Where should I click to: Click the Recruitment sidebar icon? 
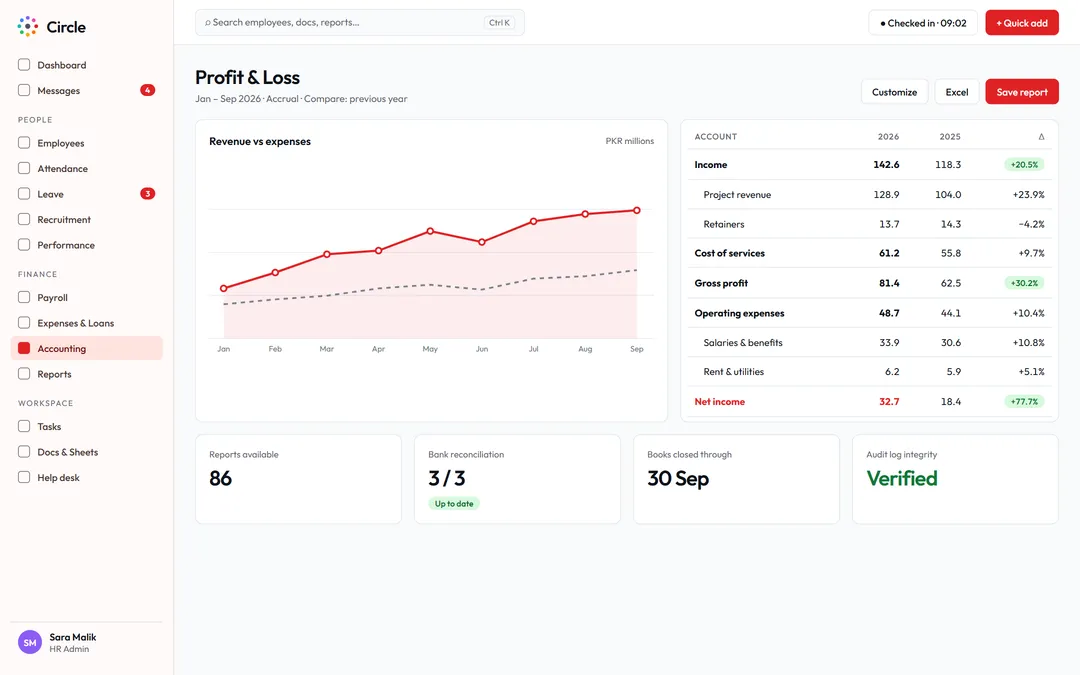(x=24, y=219)
